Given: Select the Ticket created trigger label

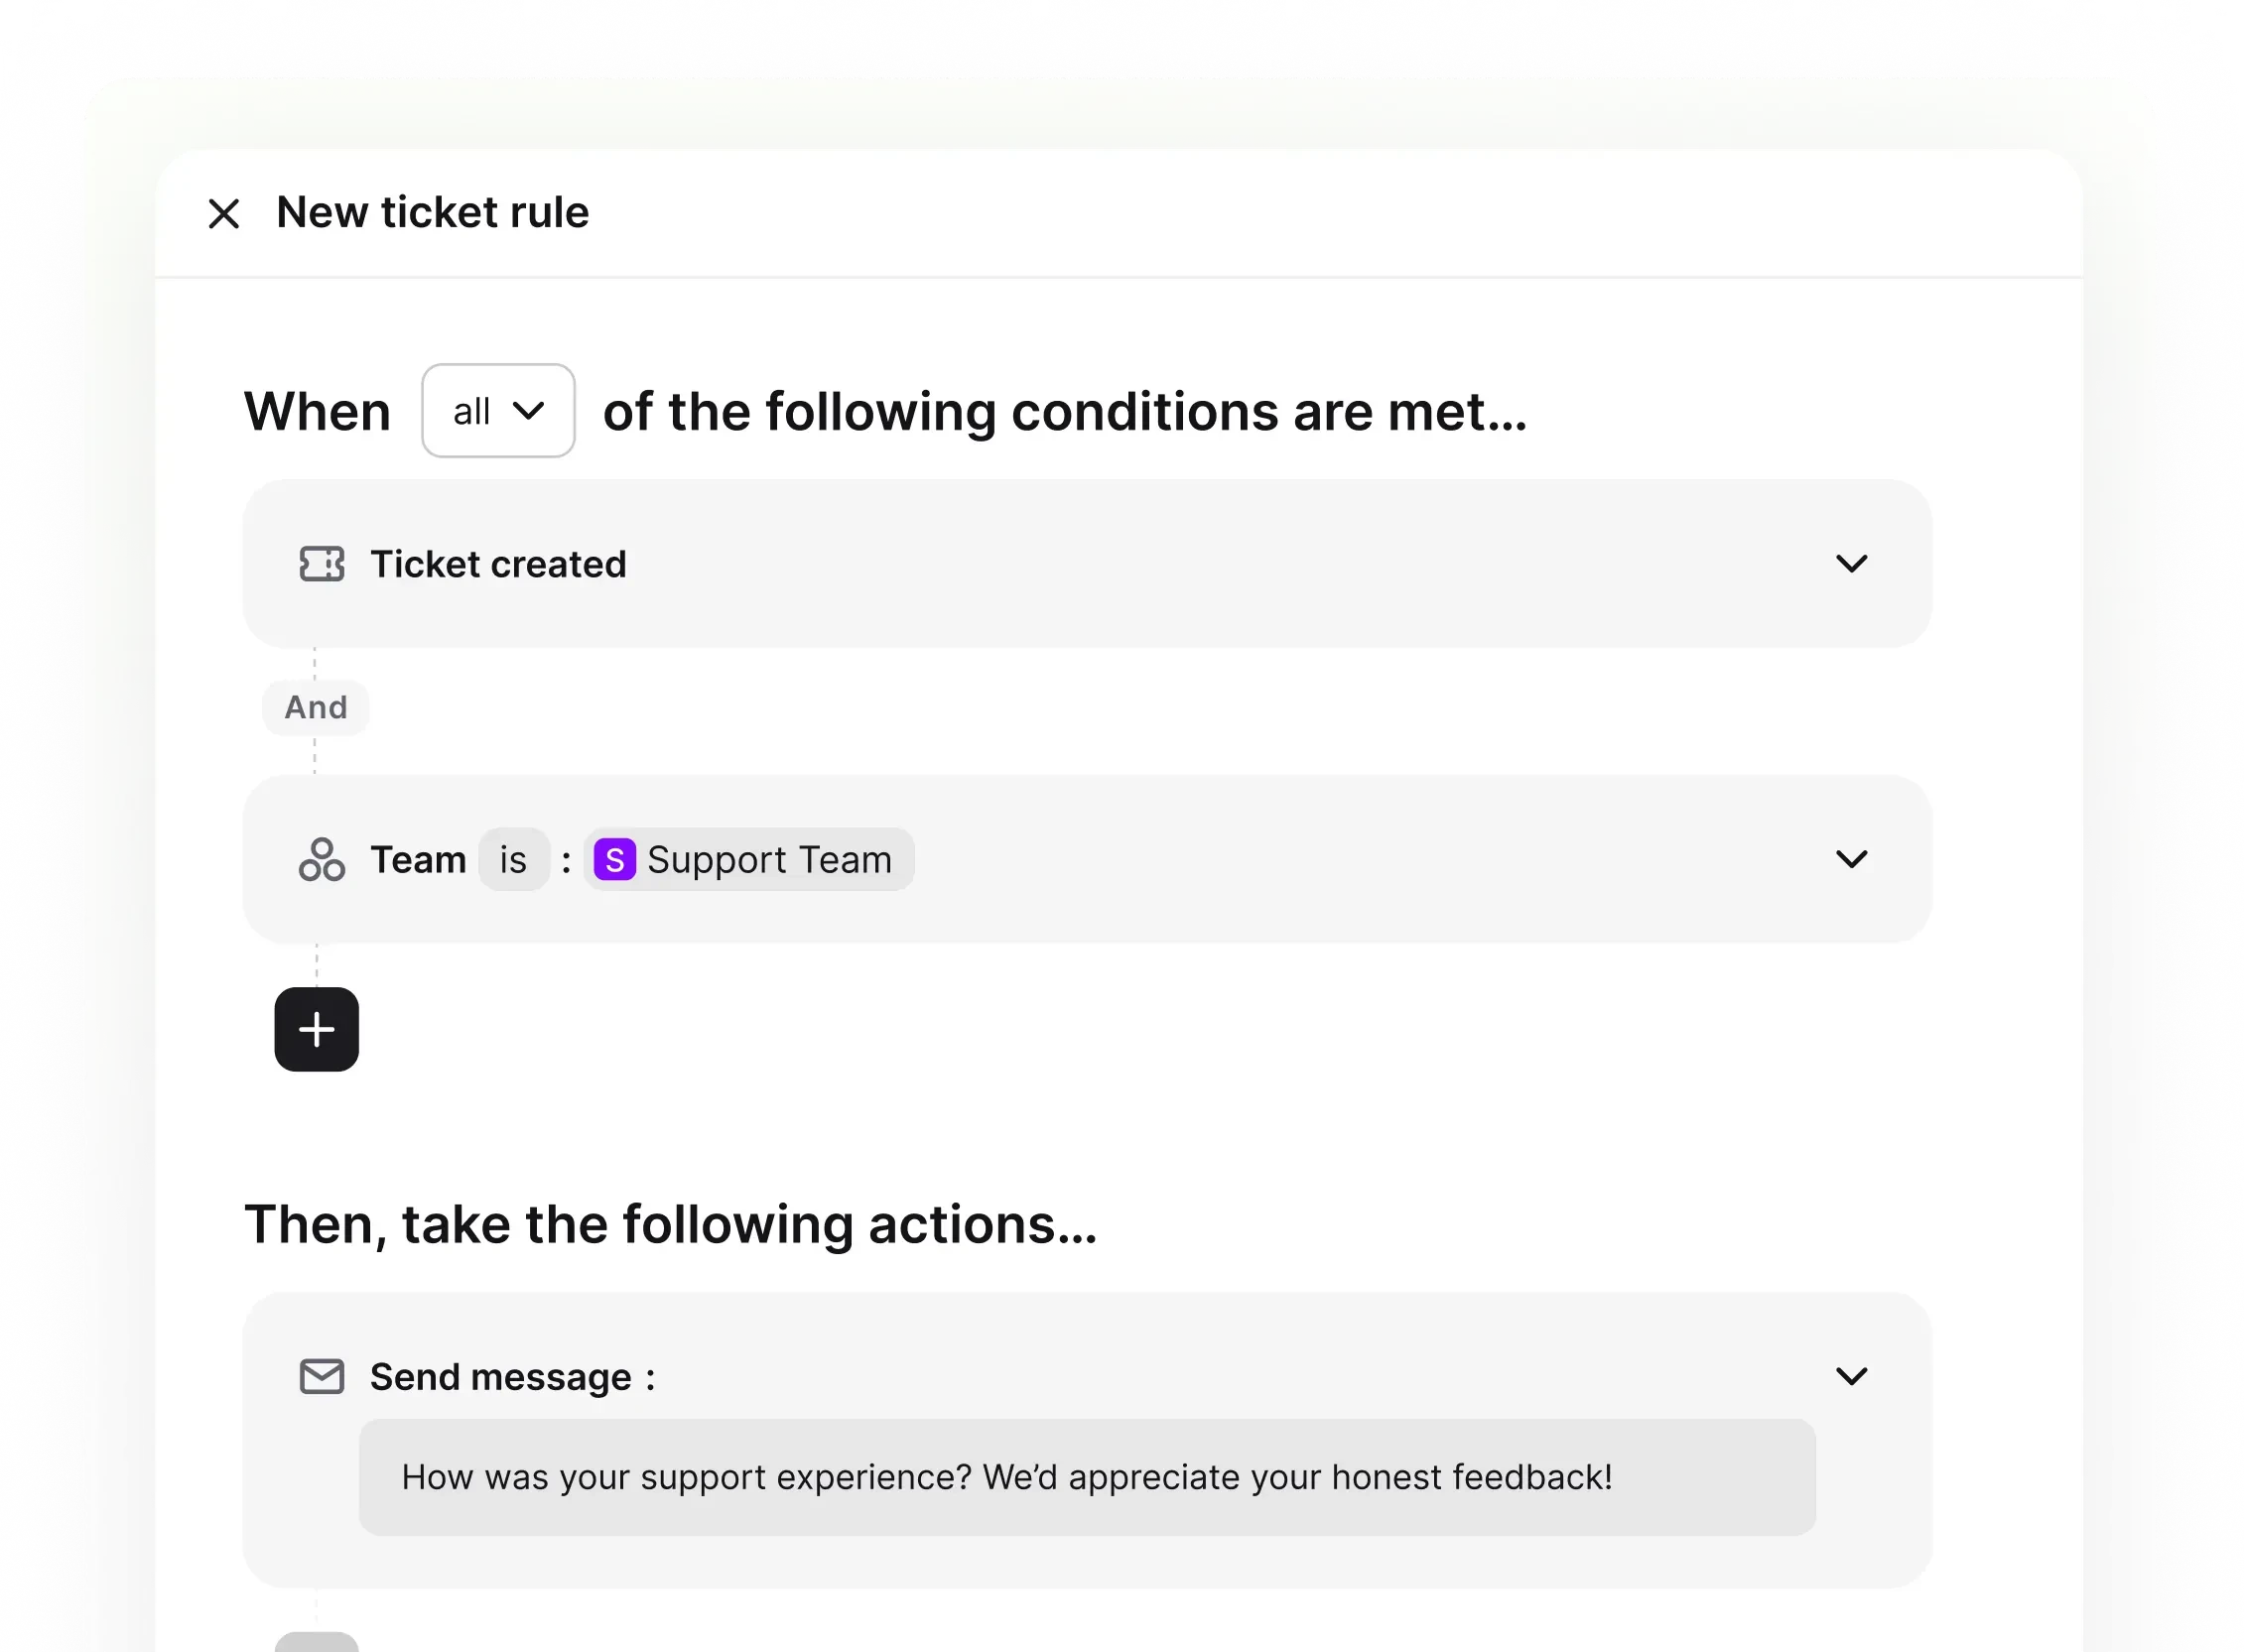Looking at the screenshot, I should coord(499,563).
